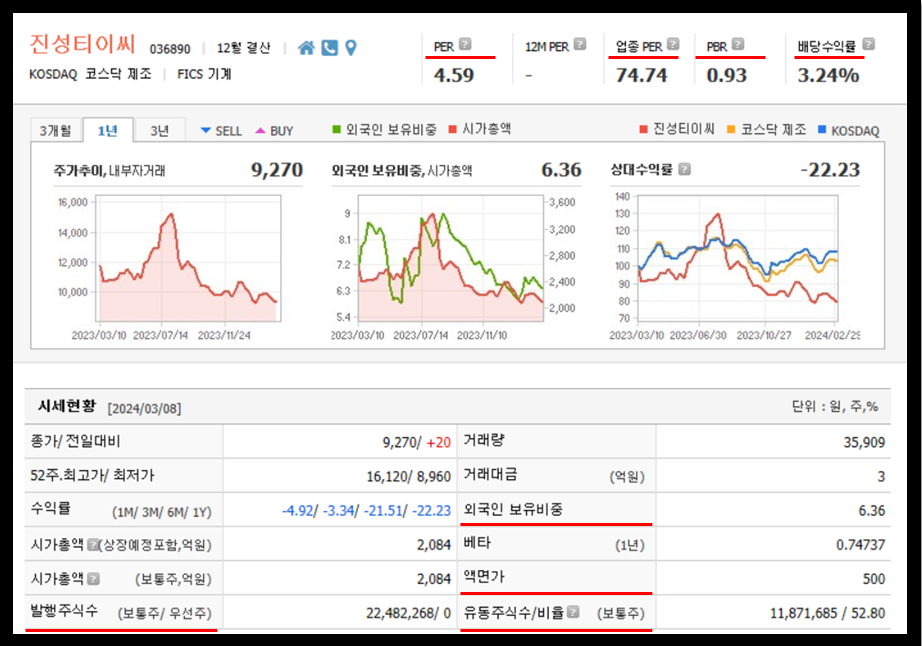Click the 52주.최고가/ 최저가 row label
The width and height of the screenshot is (922, 646).
pyautogui.click(x=92, y=476)
